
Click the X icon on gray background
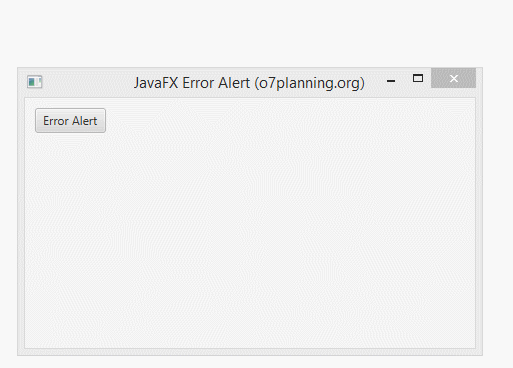pyautogui.click(x=453, y=78)
